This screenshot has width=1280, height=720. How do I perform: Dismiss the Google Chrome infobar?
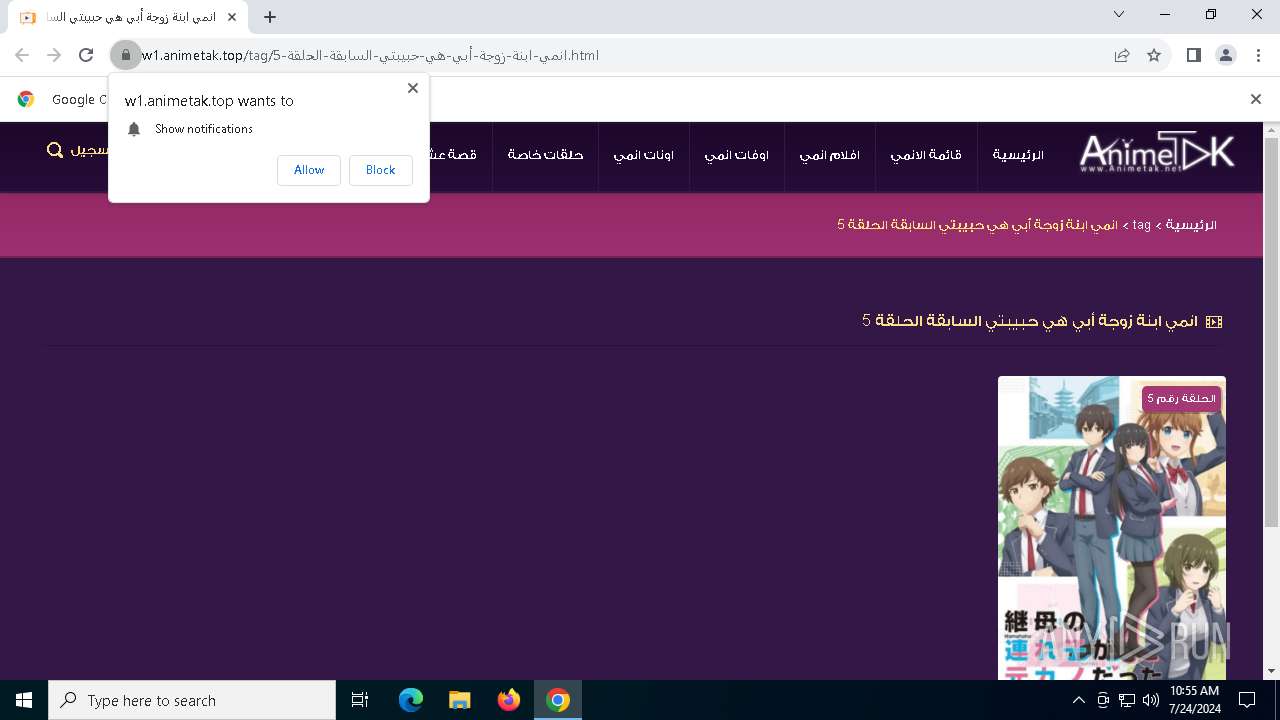pyautogui.click(x=1255, y=99)
